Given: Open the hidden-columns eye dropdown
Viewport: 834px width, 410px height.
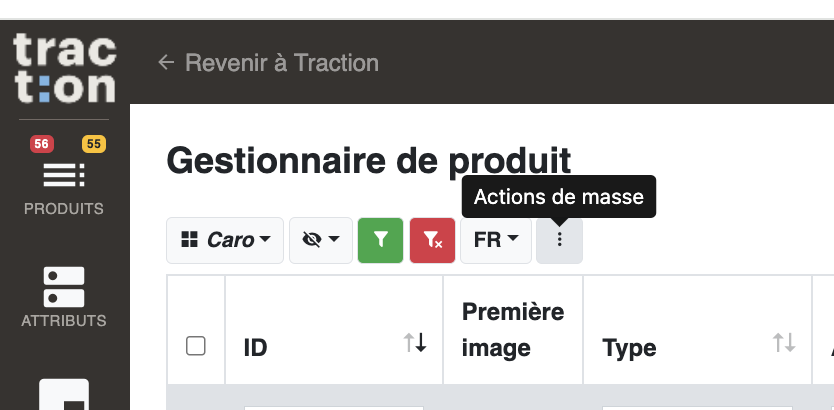Looking at the screenshot, I should pyautogui.click(x=321, y=240).
